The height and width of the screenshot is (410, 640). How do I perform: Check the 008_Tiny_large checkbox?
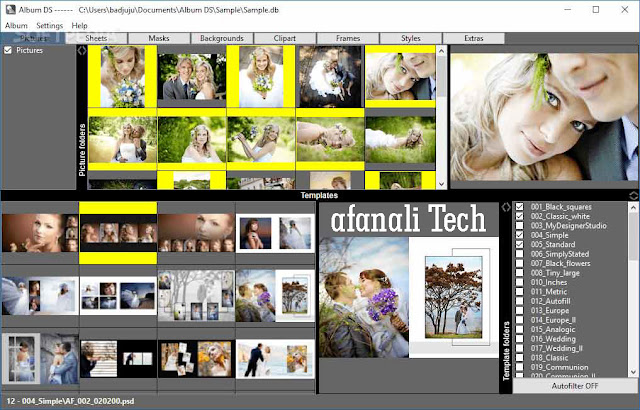(x=519, y=273)
